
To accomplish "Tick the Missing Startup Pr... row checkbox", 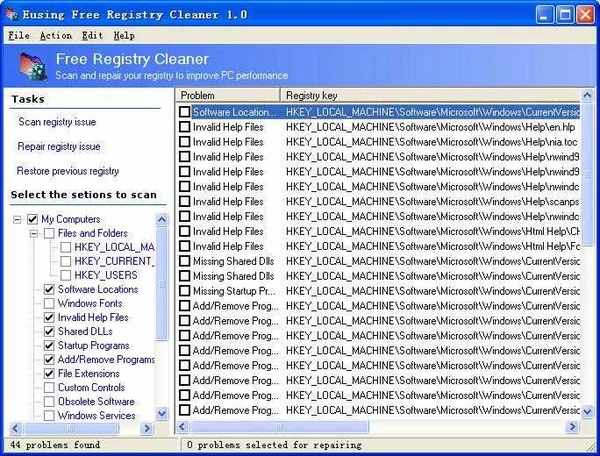I will click(x=184, y=291).
